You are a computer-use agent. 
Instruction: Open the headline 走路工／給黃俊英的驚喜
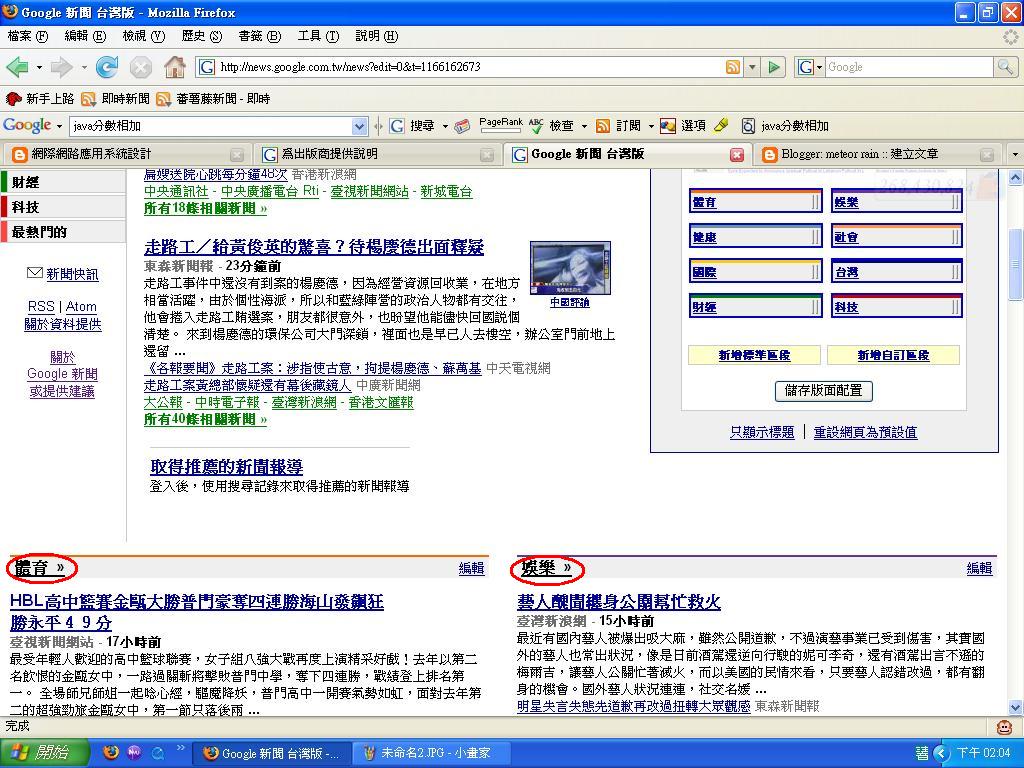314,247
